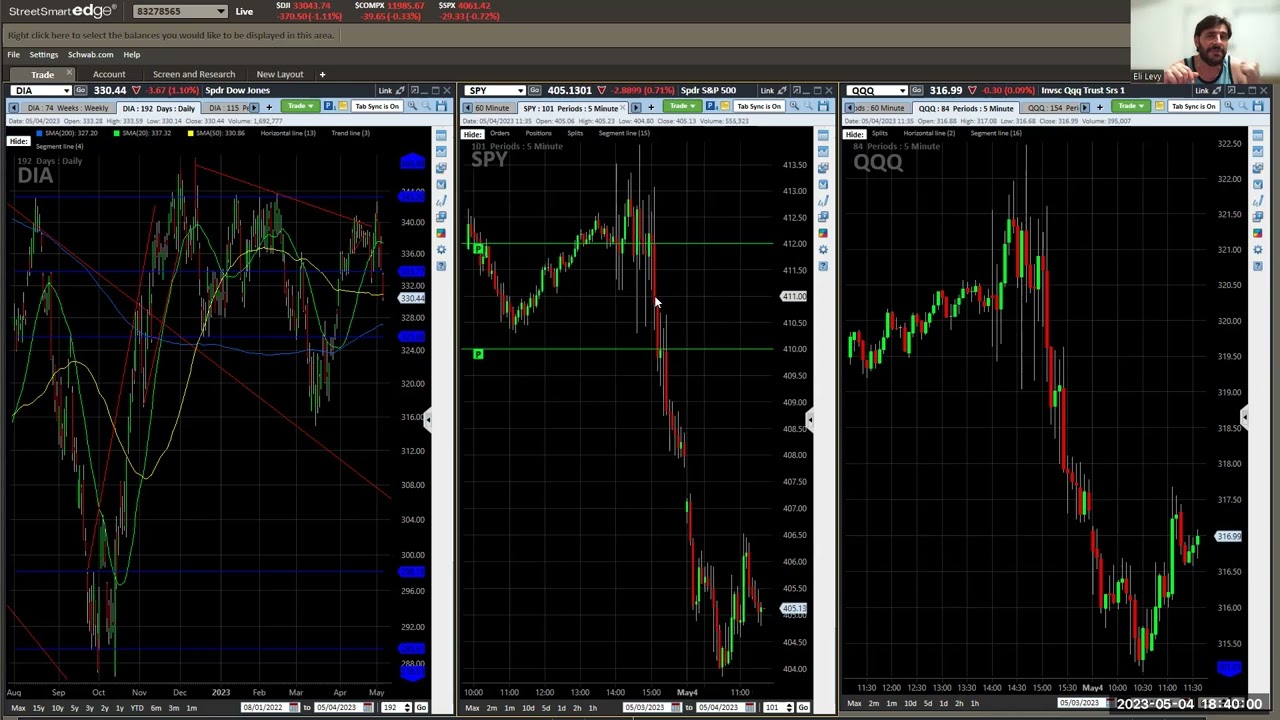Click the Link chain icon in SPY window

[x=780, y=91]
